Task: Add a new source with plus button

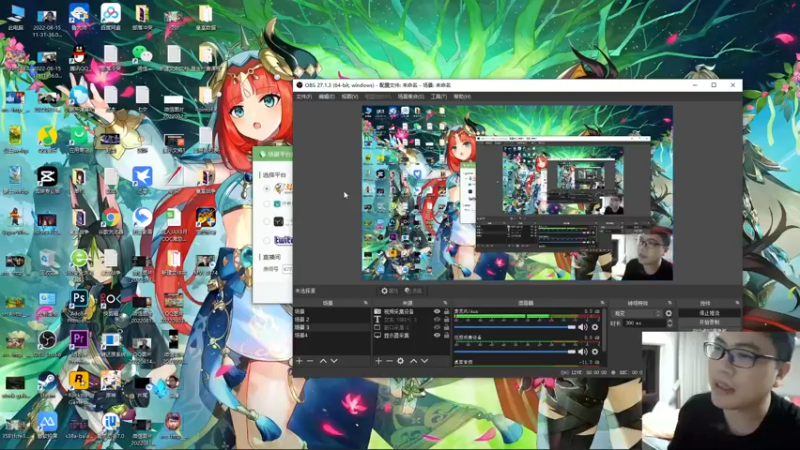Action: click(x=378, y=361)
